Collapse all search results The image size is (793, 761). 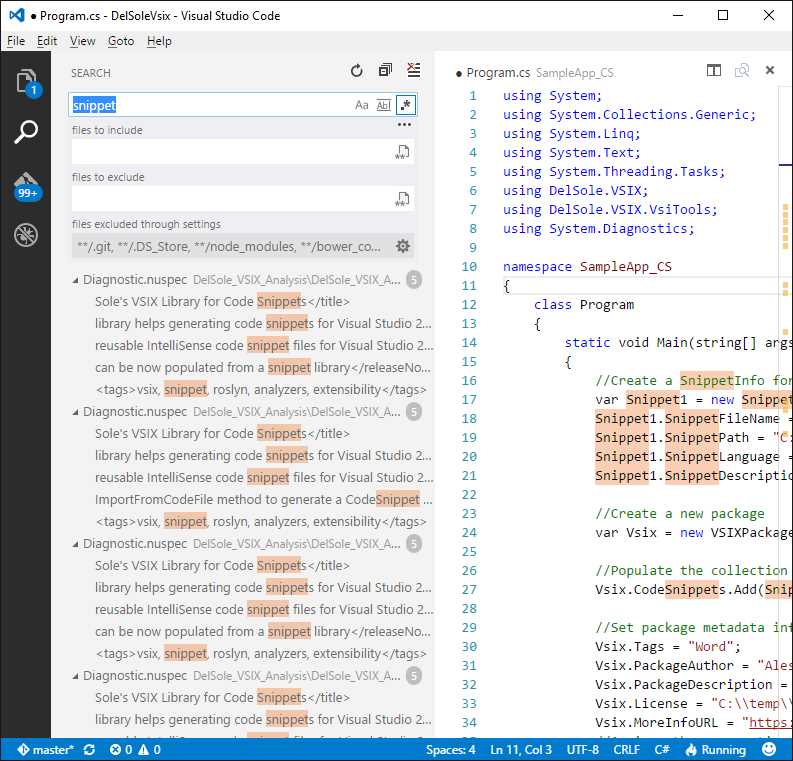[x=385, y=70]
